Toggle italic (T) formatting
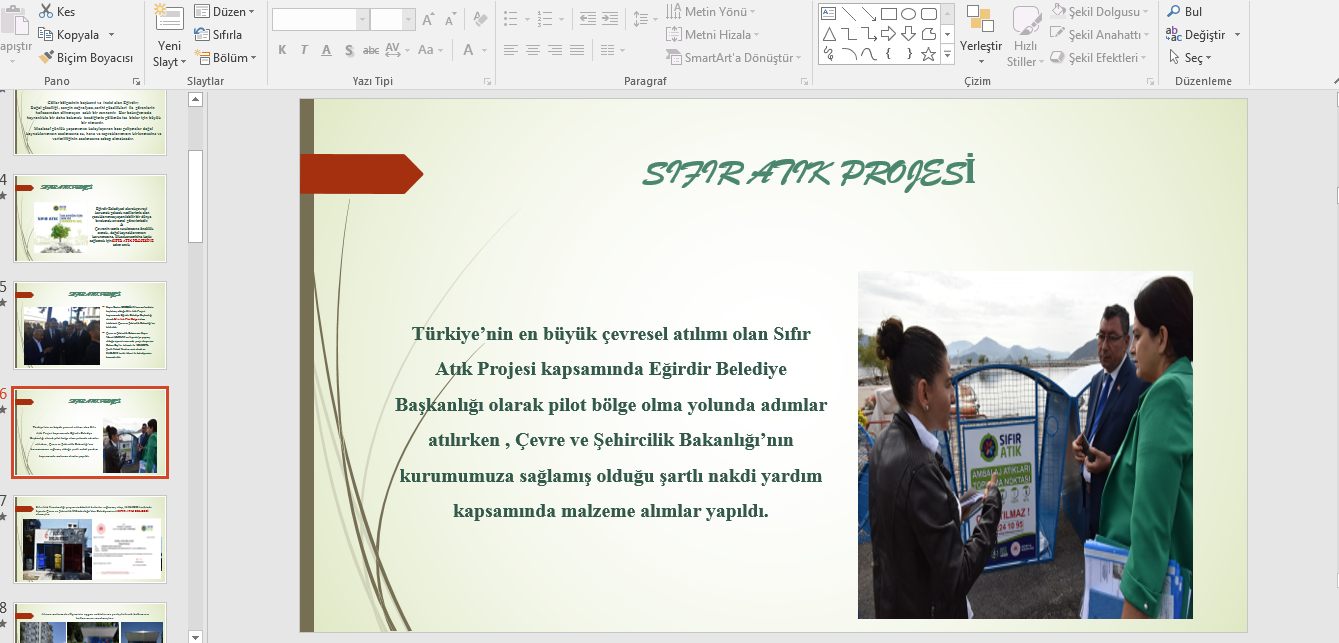 pyautogui.click(x=304, y=50)
